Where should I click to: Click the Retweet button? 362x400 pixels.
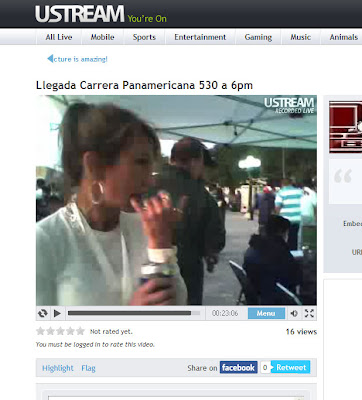tap(291, 367)
